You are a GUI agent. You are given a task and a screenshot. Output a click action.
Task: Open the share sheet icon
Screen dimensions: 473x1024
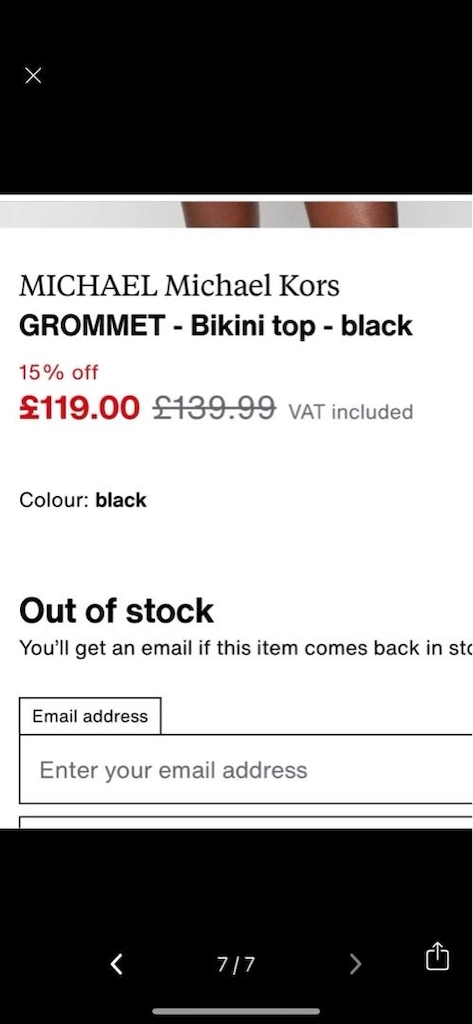click(437, 957)
